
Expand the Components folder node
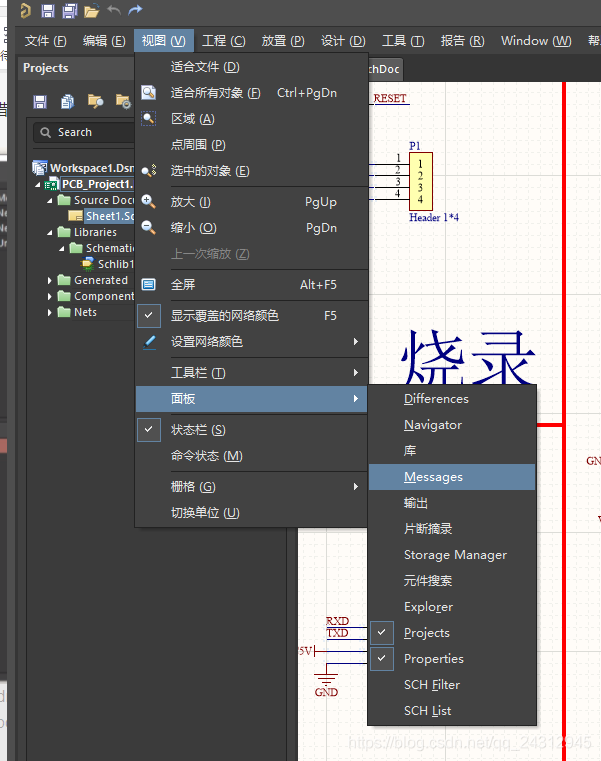[x=50, y=296]
